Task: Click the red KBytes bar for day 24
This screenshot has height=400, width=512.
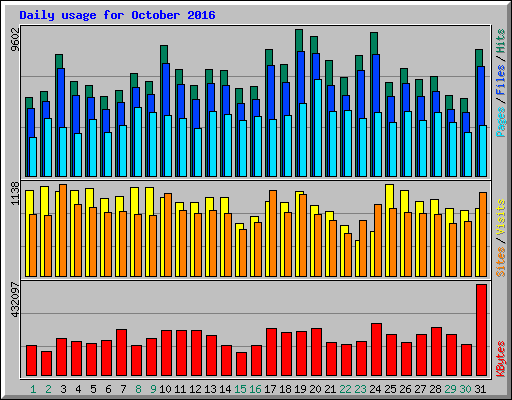Action: click(x=376, y=350)
